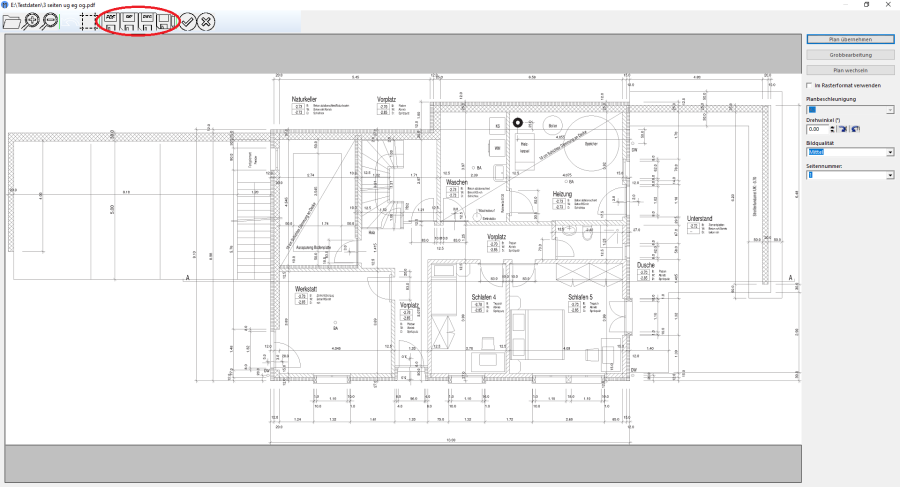
Task: Click the rotate plan icon beside Drehwinkel
Action: pyautogui.click(x=841, y=129)
